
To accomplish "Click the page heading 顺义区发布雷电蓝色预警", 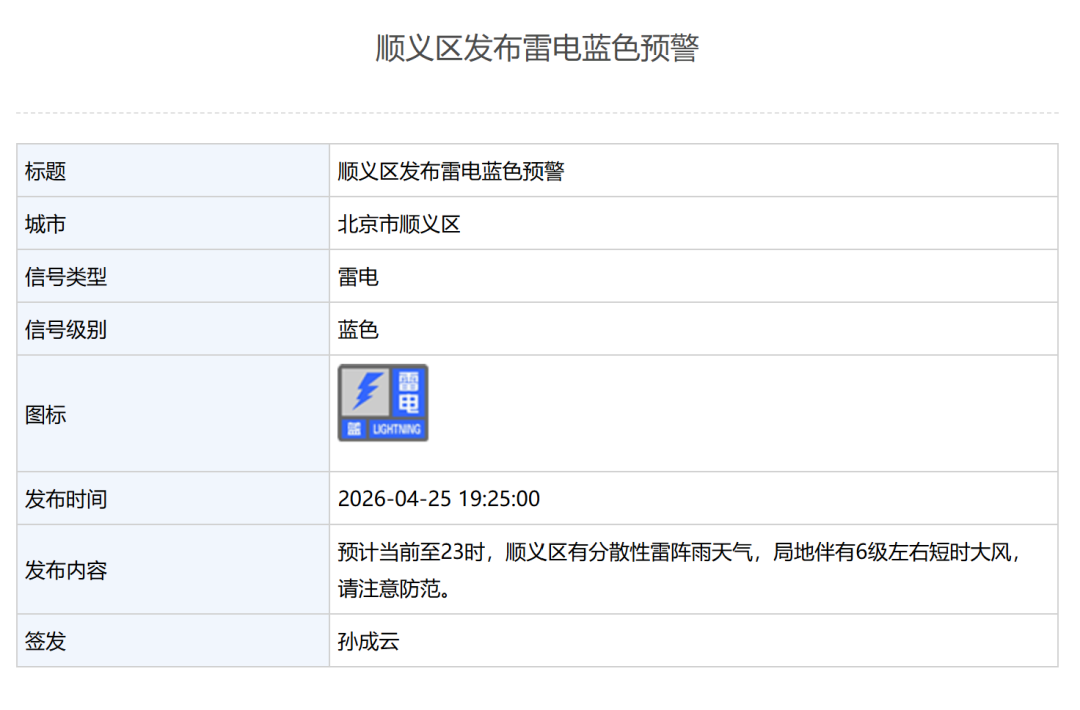I will [537, 48].
